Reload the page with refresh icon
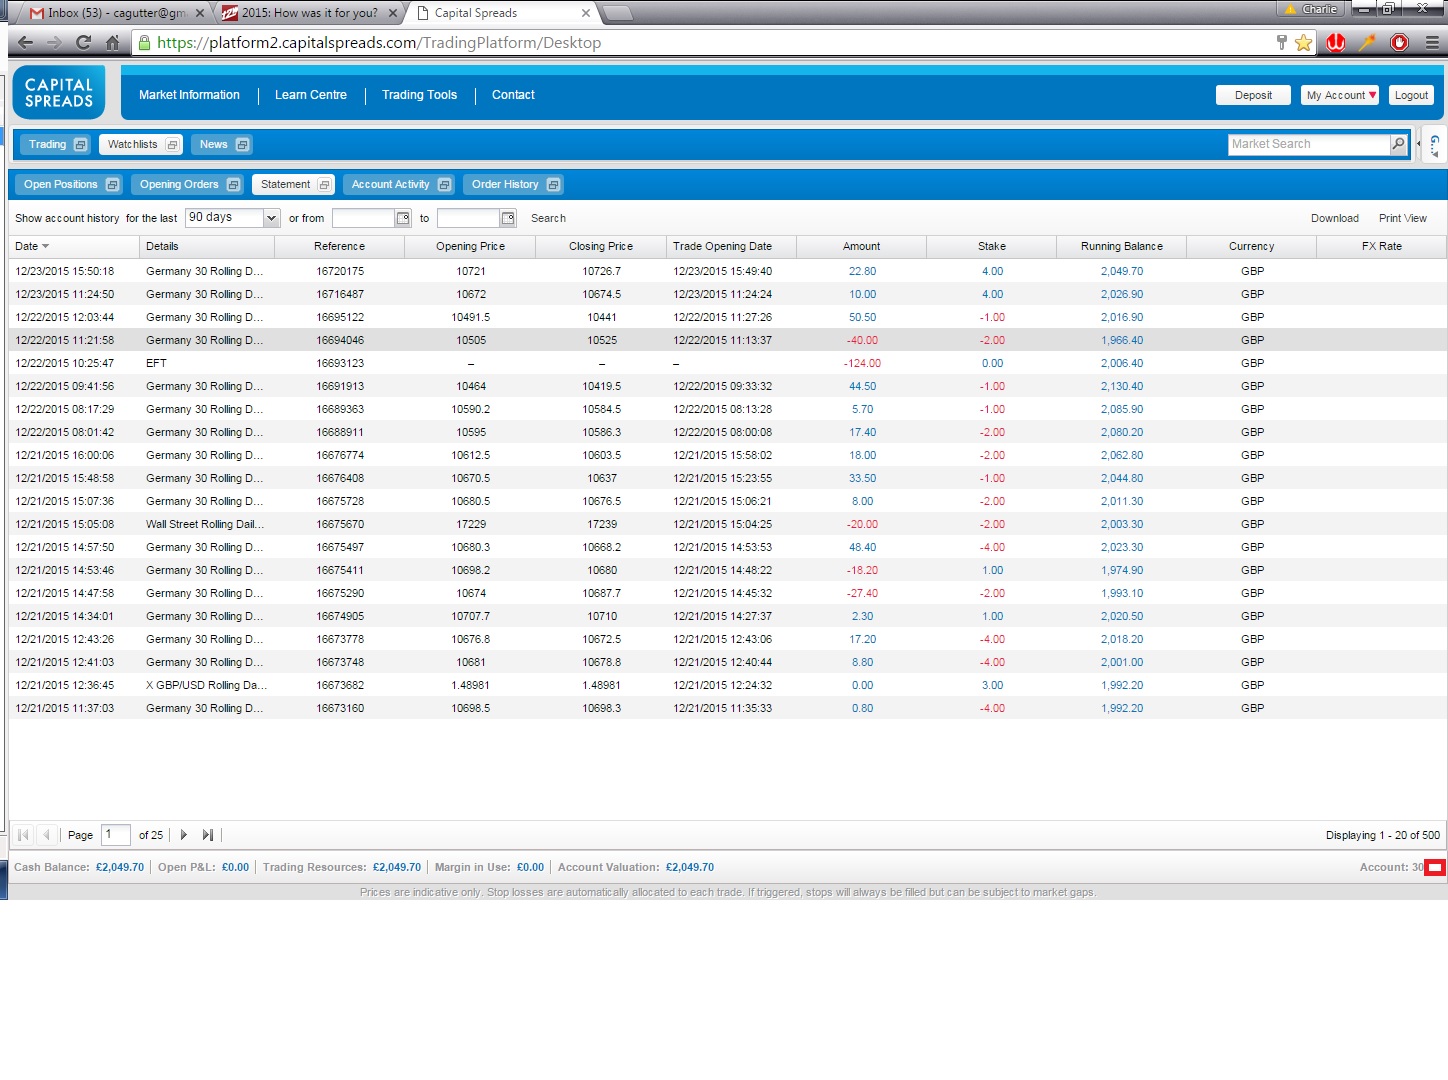The image size is (1448, 1080). (x=83, y=43)
